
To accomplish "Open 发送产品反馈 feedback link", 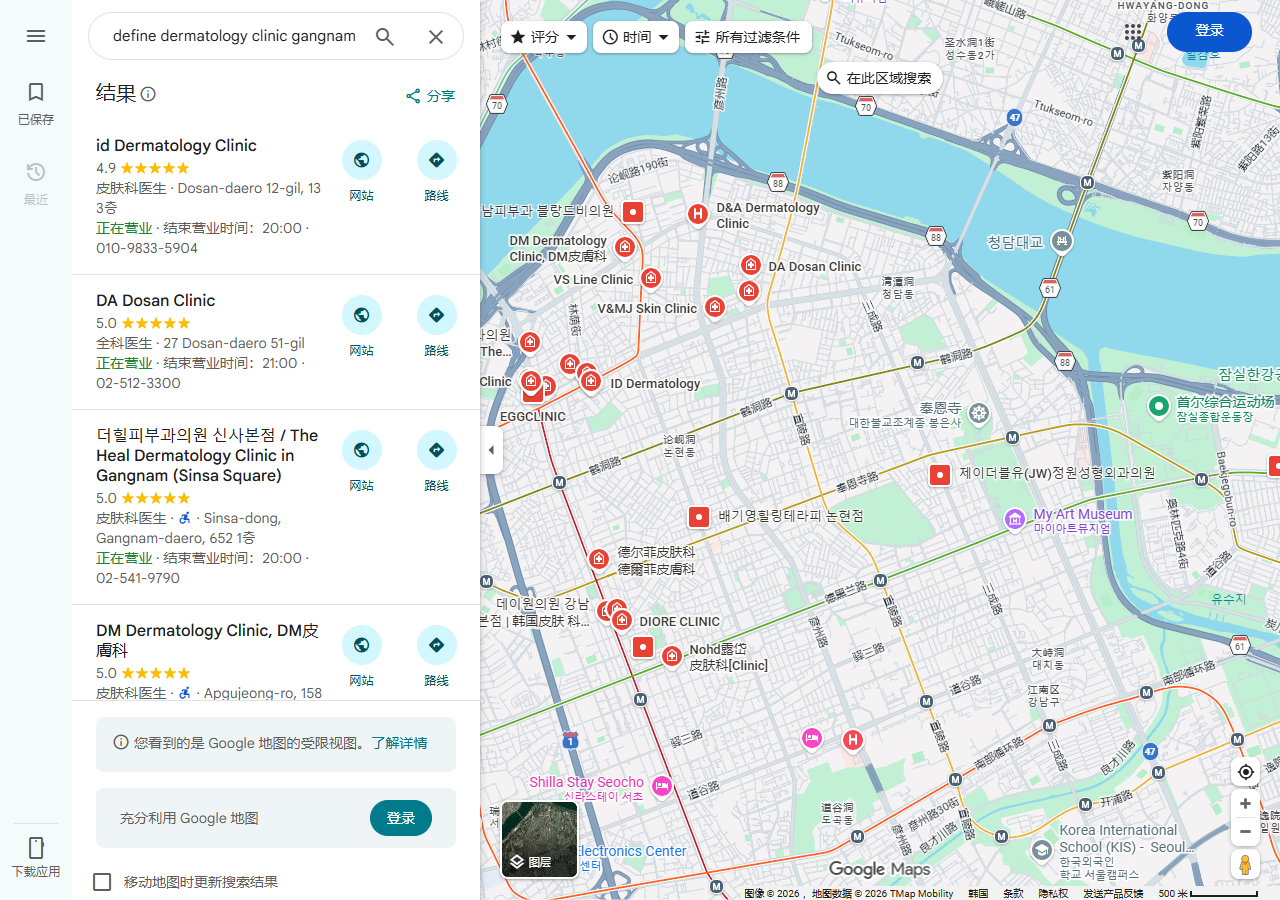I will [x=1113, y=894].
